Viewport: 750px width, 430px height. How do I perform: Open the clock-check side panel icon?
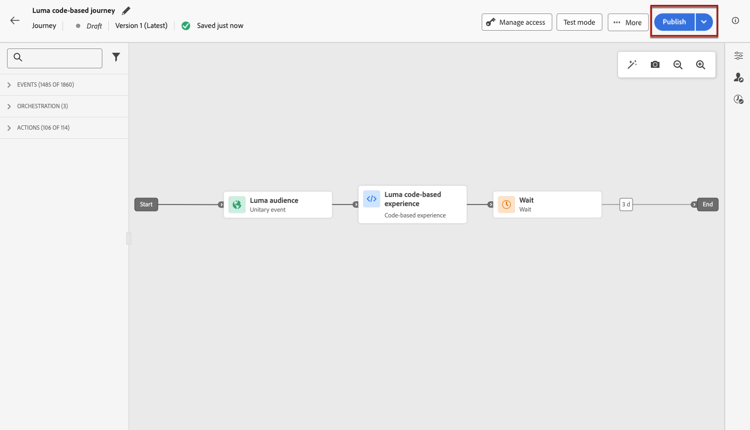point(739,99)
